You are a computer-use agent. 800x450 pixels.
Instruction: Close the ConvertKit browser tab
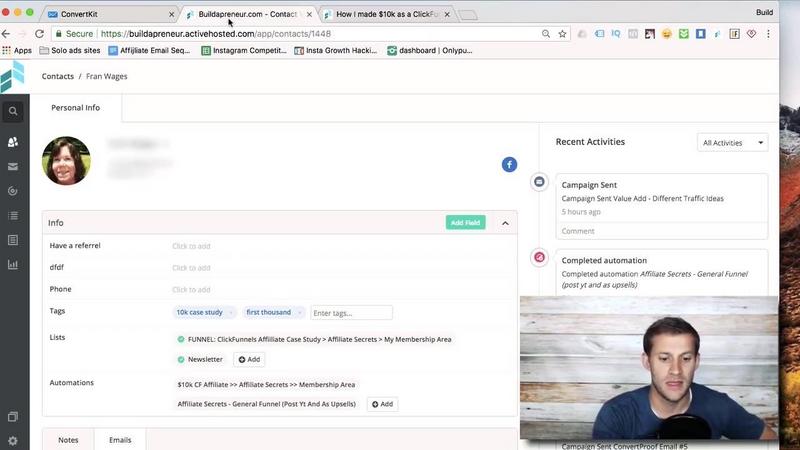pyautogui.click(x=171, y=14)
